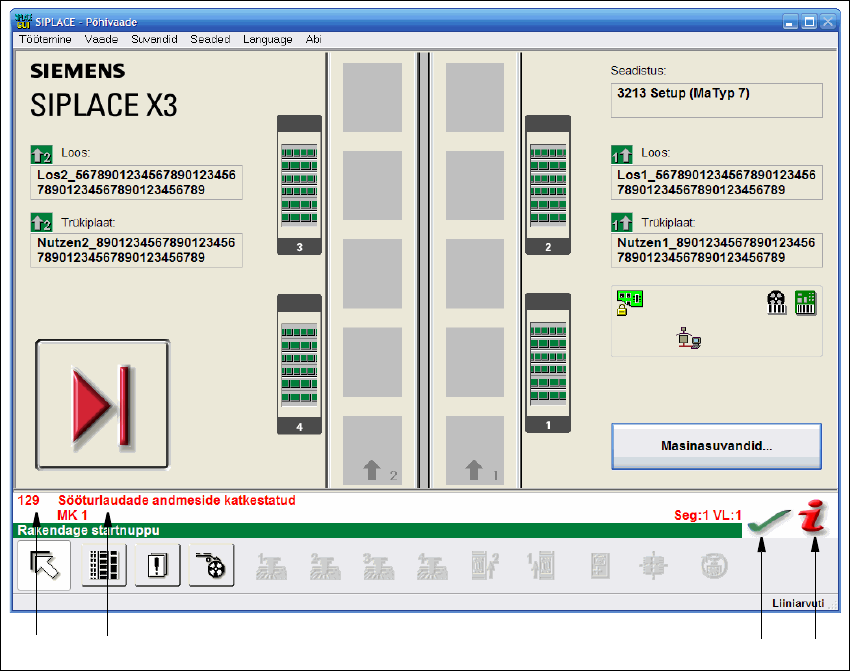850x671 pixels.
Task: Click the conveyor lane 1 board toolbar icon
Action: (540, 566)
